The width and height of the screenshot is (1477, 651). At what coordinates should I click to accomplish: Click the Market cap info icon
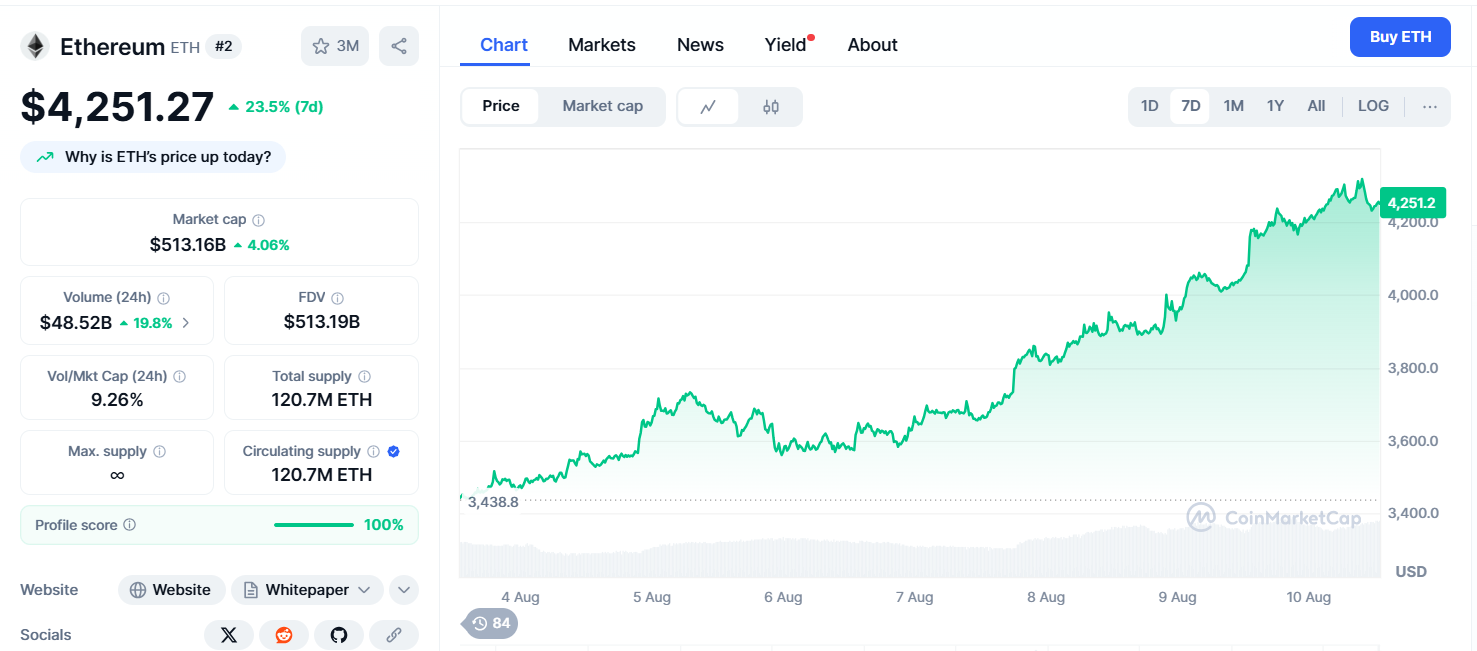259,220
